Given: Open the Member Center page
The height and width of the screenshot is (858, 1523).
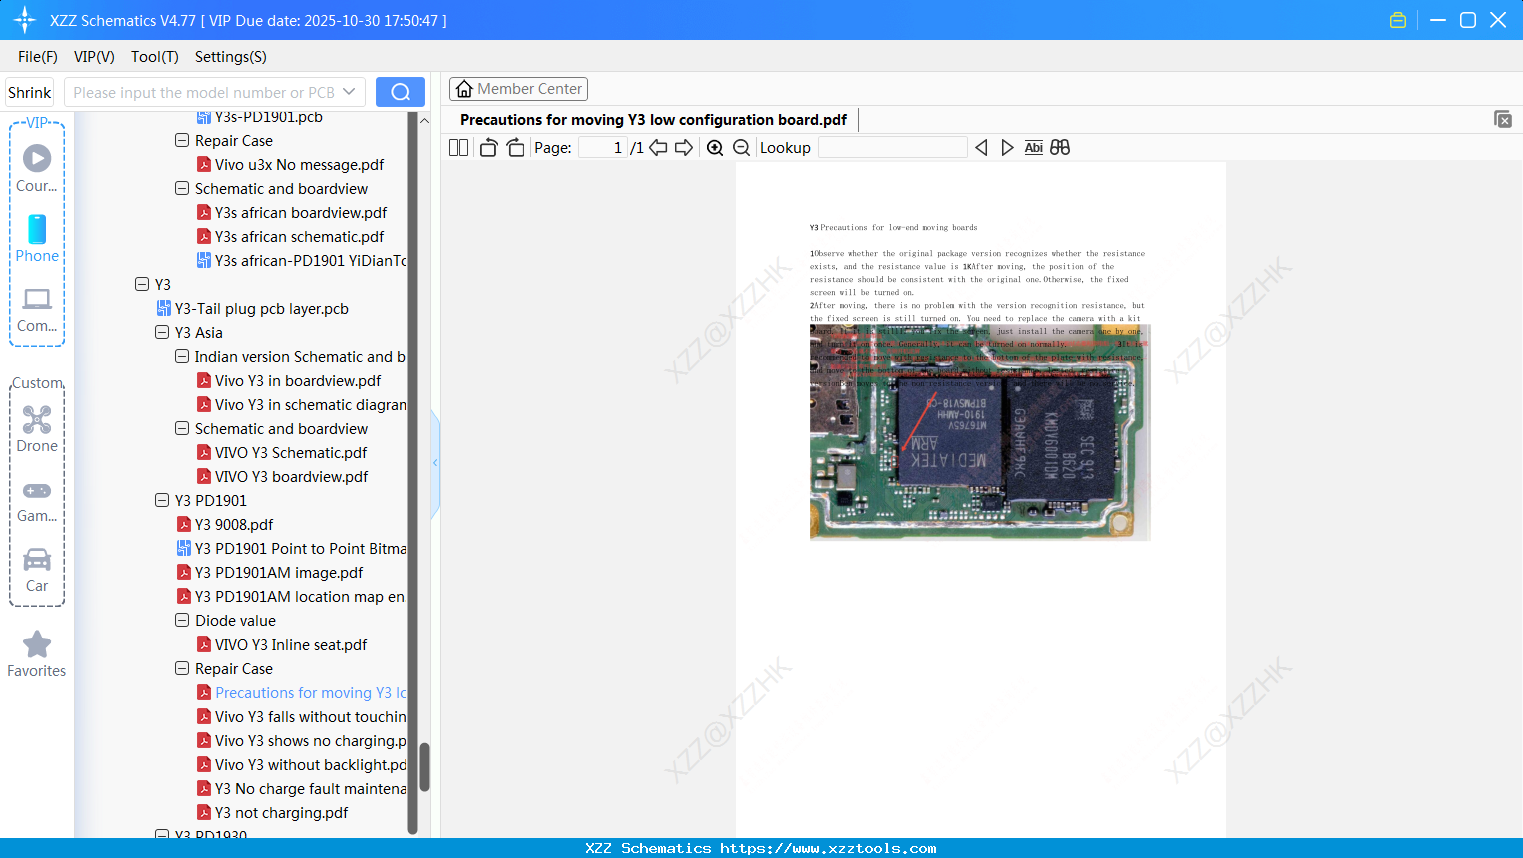Looking at the screenshot, I should pyautogui.click(x=518, y=88).
